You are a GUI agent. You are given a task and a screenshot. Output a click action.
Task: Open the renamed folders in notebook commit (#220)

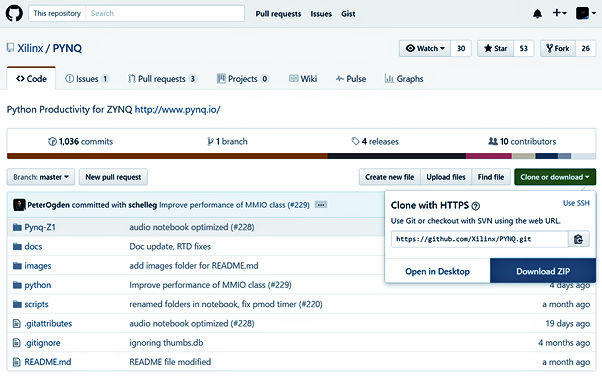[x=226, y=304]
